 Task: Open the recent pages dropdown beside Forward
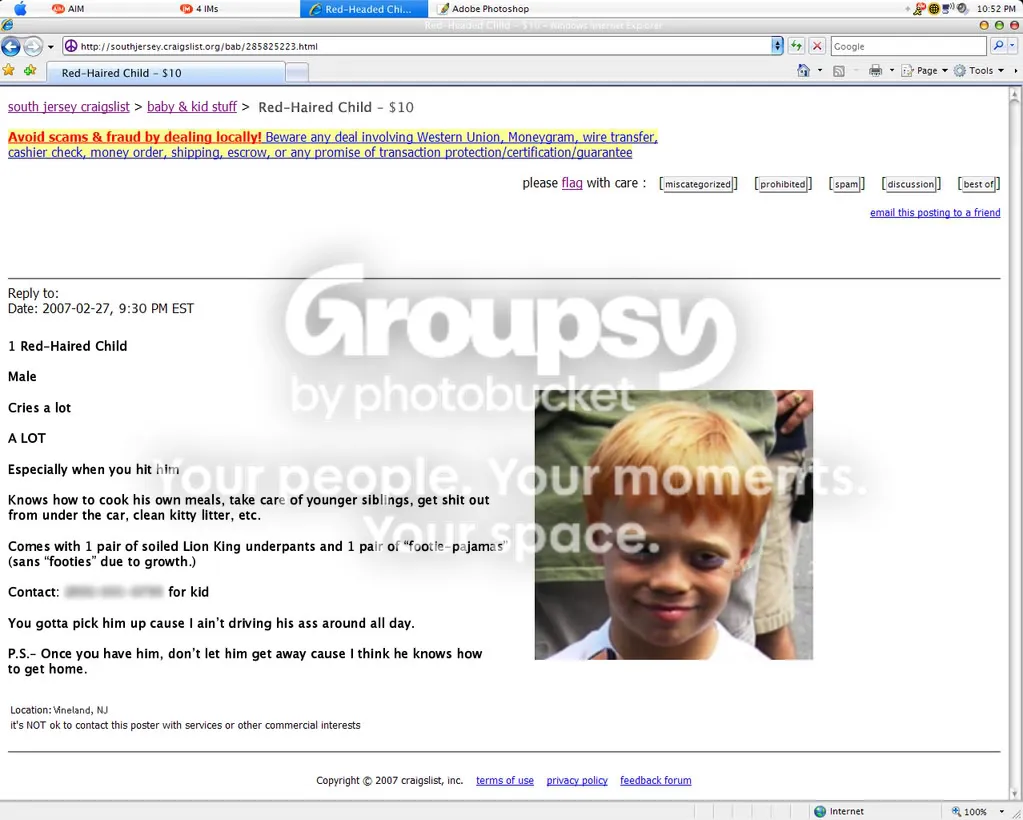(50, 47)
